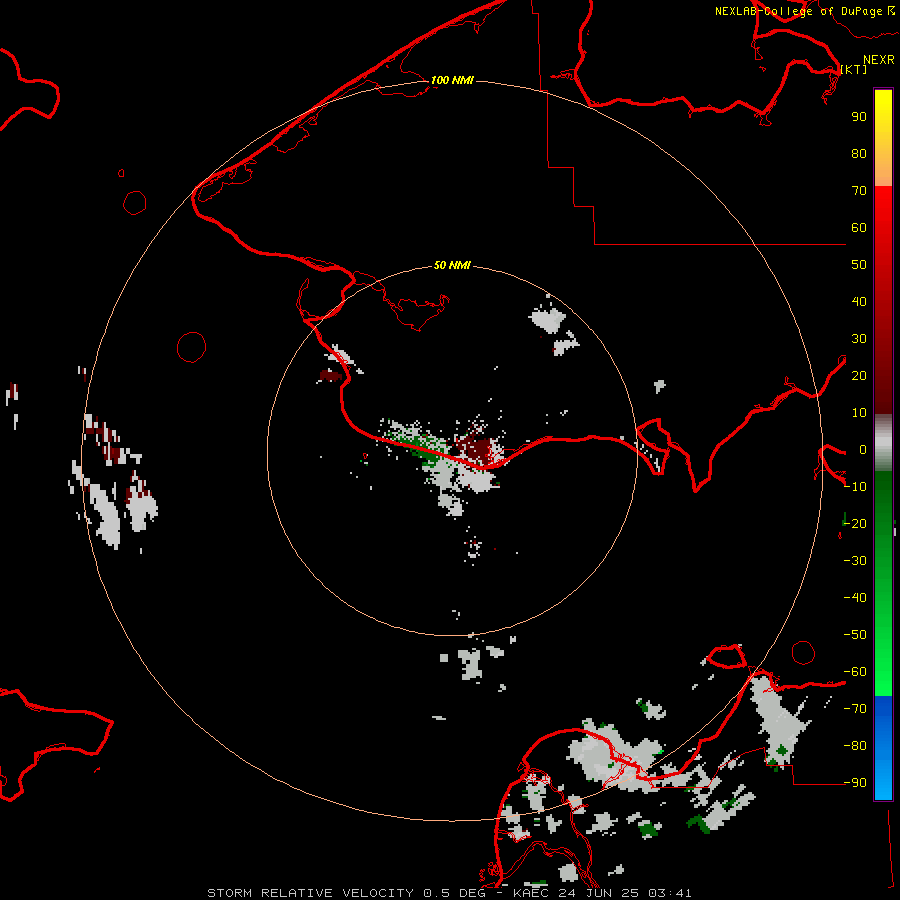The height and width of the screenshot is (900, 900).
Task: Click the [KT] units label
Action: pos(854,69)
